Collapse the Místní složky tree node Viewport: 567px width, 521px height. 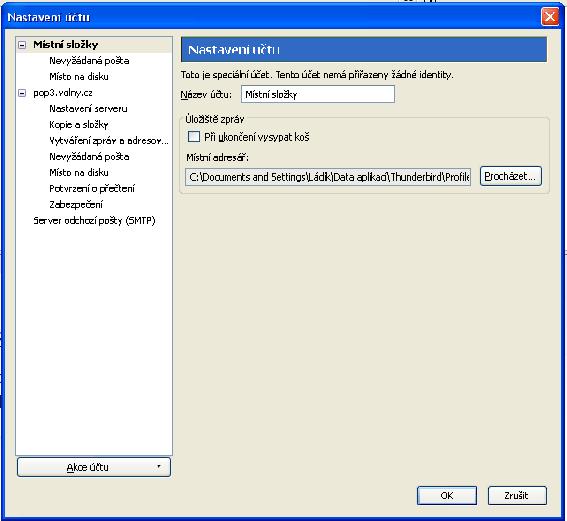click(x=22, y=45)
